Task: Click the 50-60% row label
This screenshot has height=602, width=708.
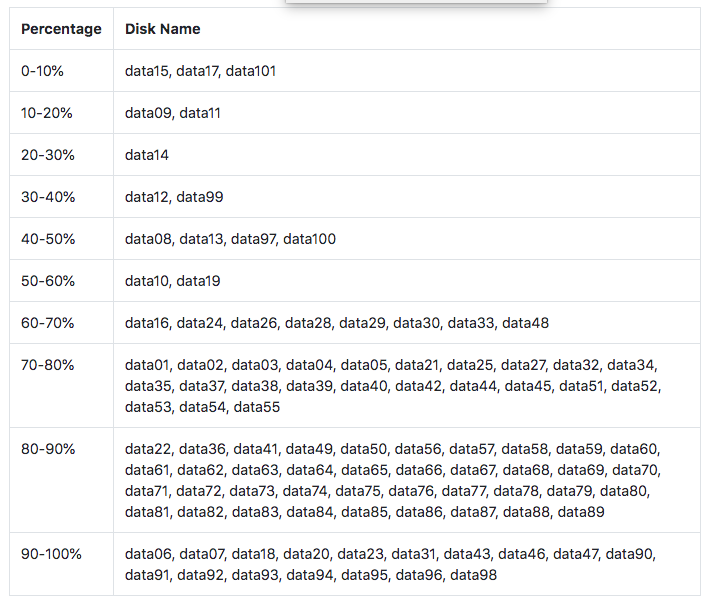Action: tap(48, 281)
